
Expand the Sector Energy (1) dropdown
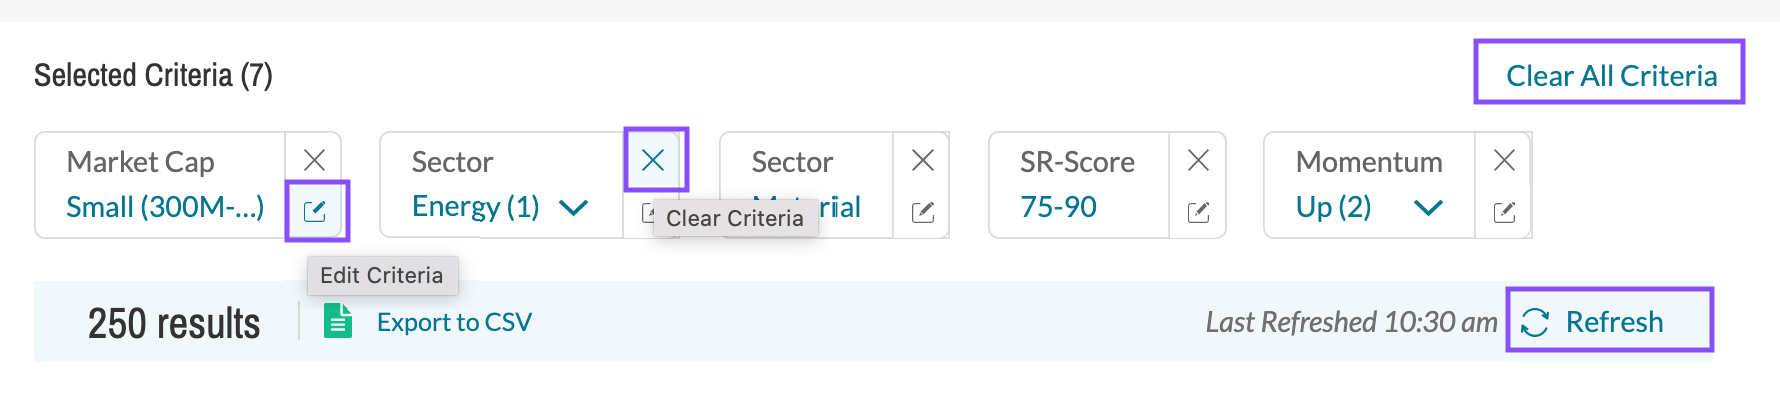573,208
